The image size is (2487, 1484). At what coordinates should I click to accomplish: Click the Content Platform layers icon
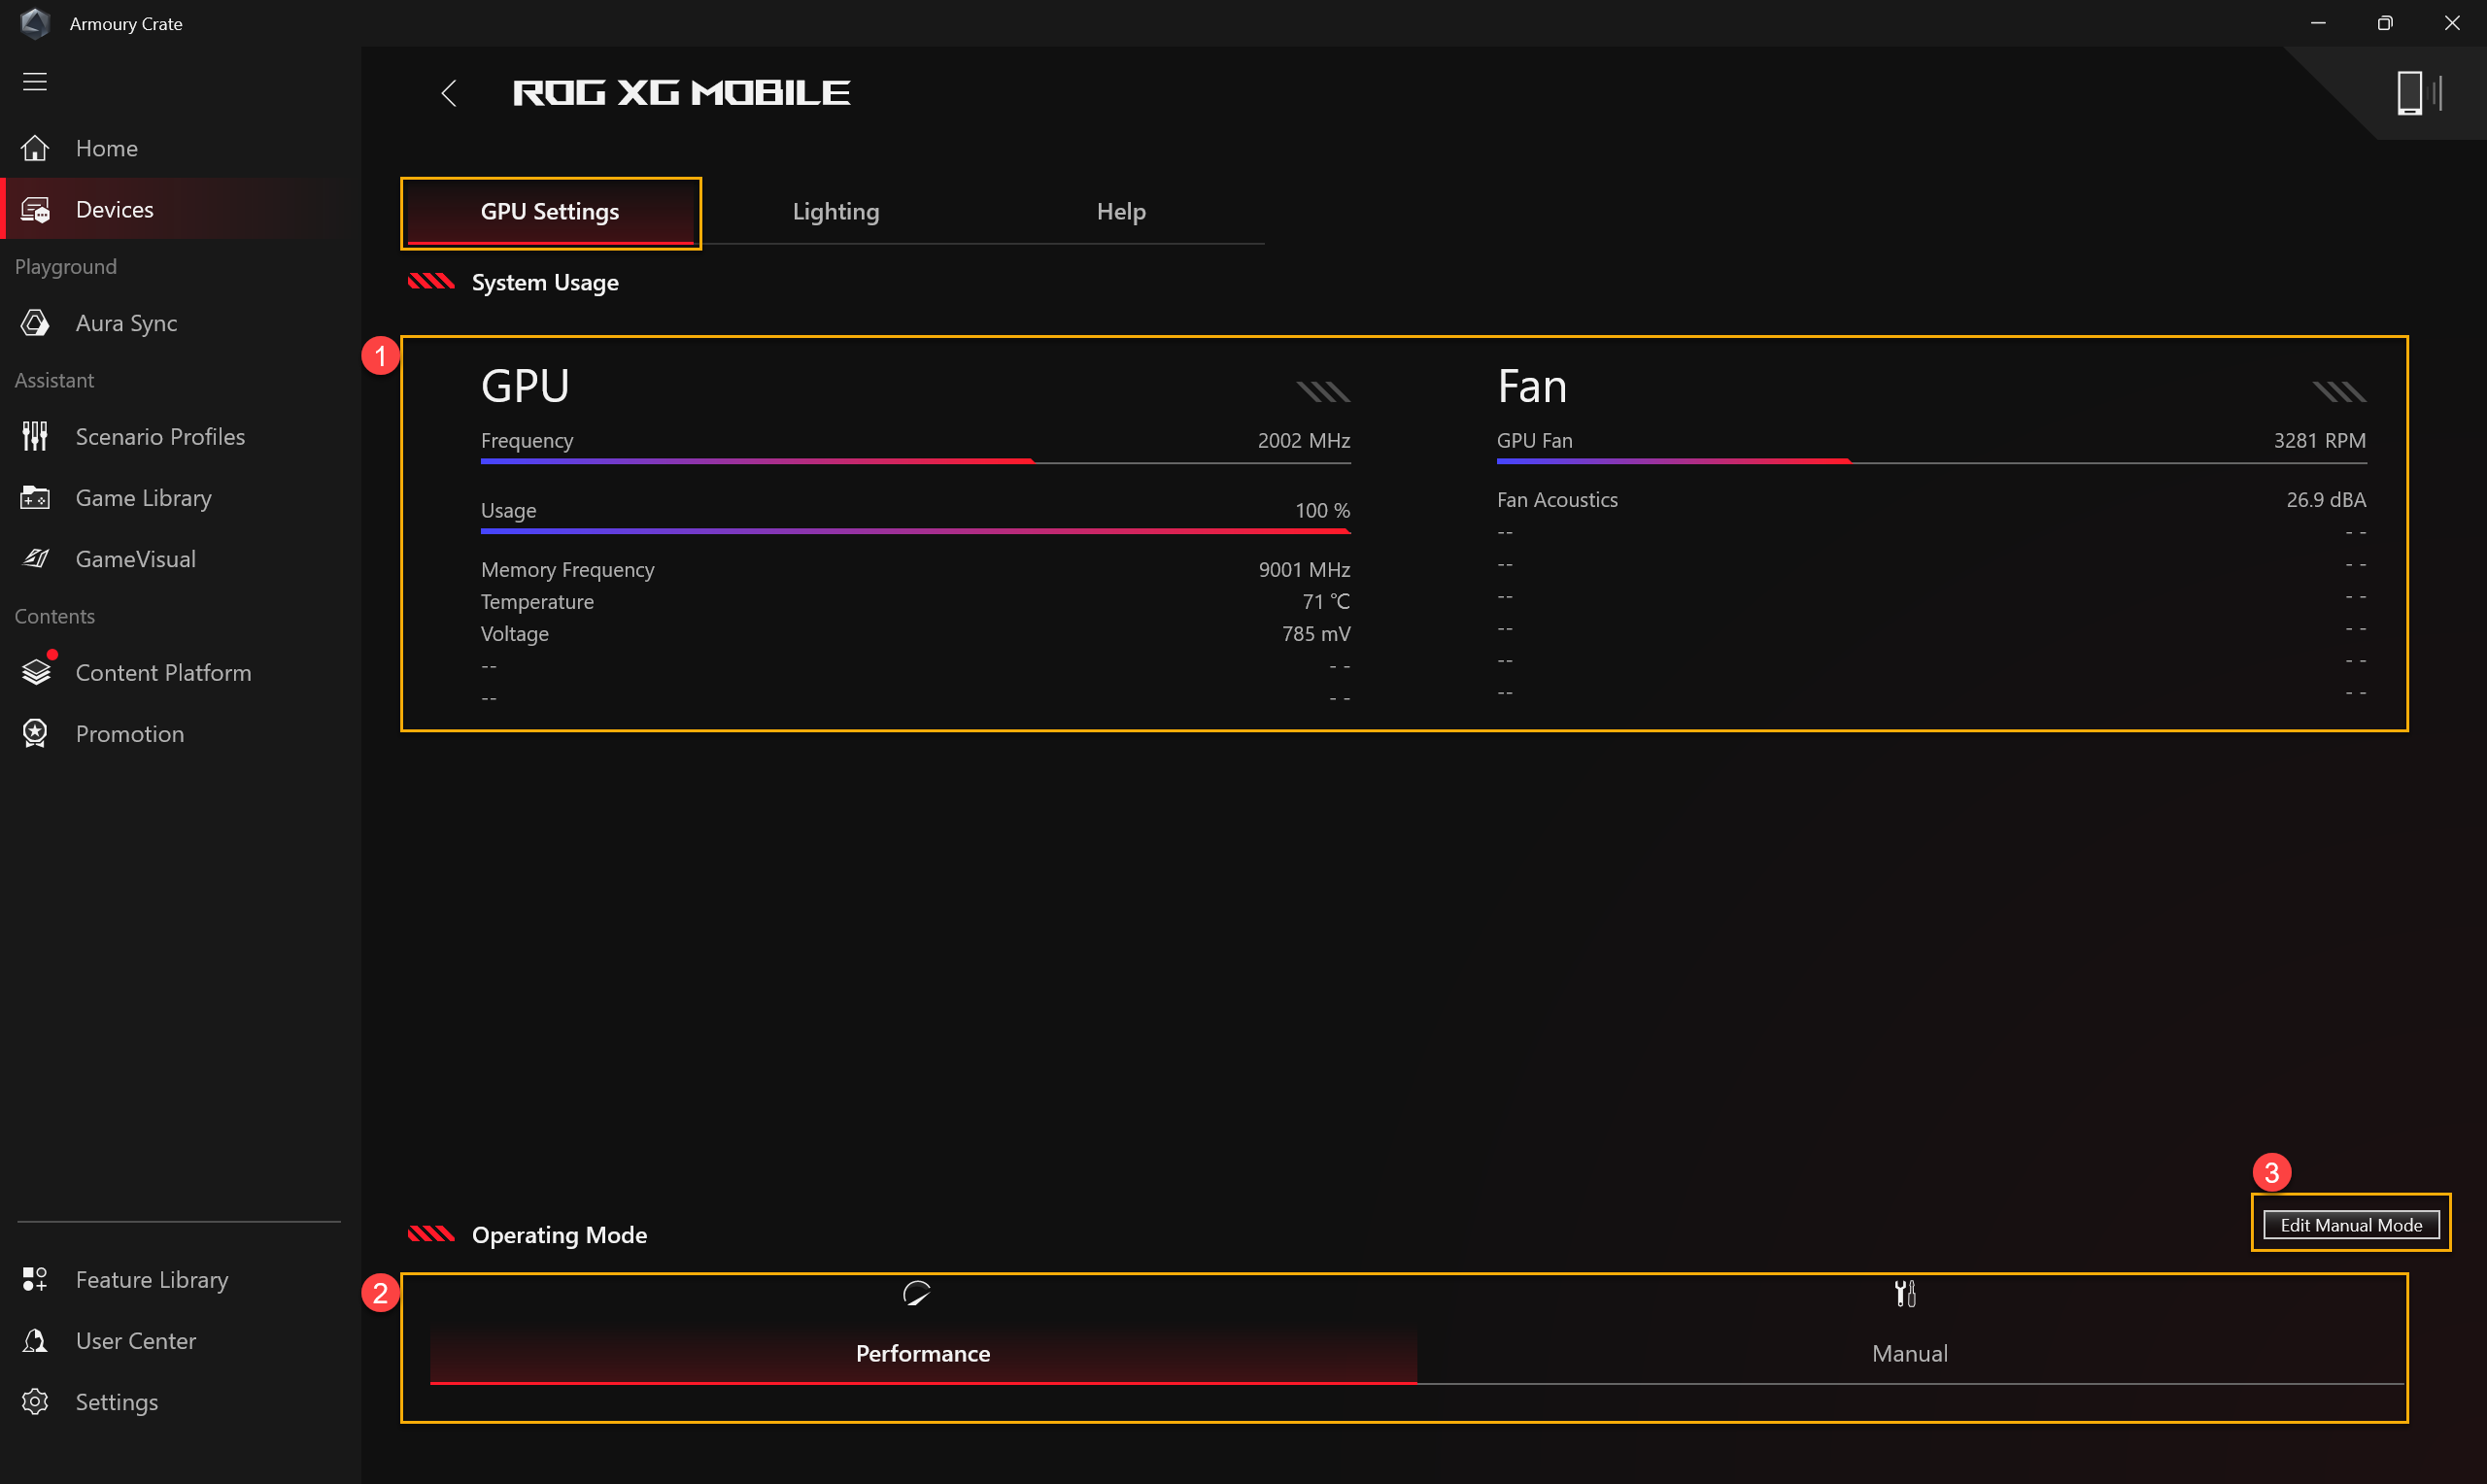36,672
